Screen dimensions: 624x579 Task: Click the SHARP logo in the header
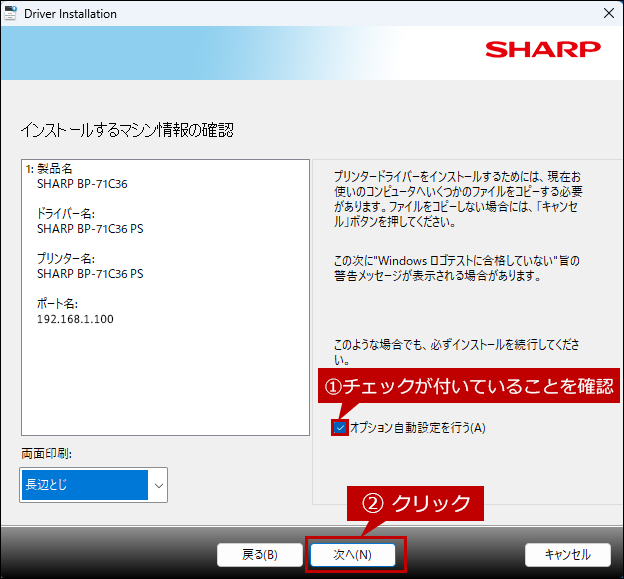coord(542,49)
